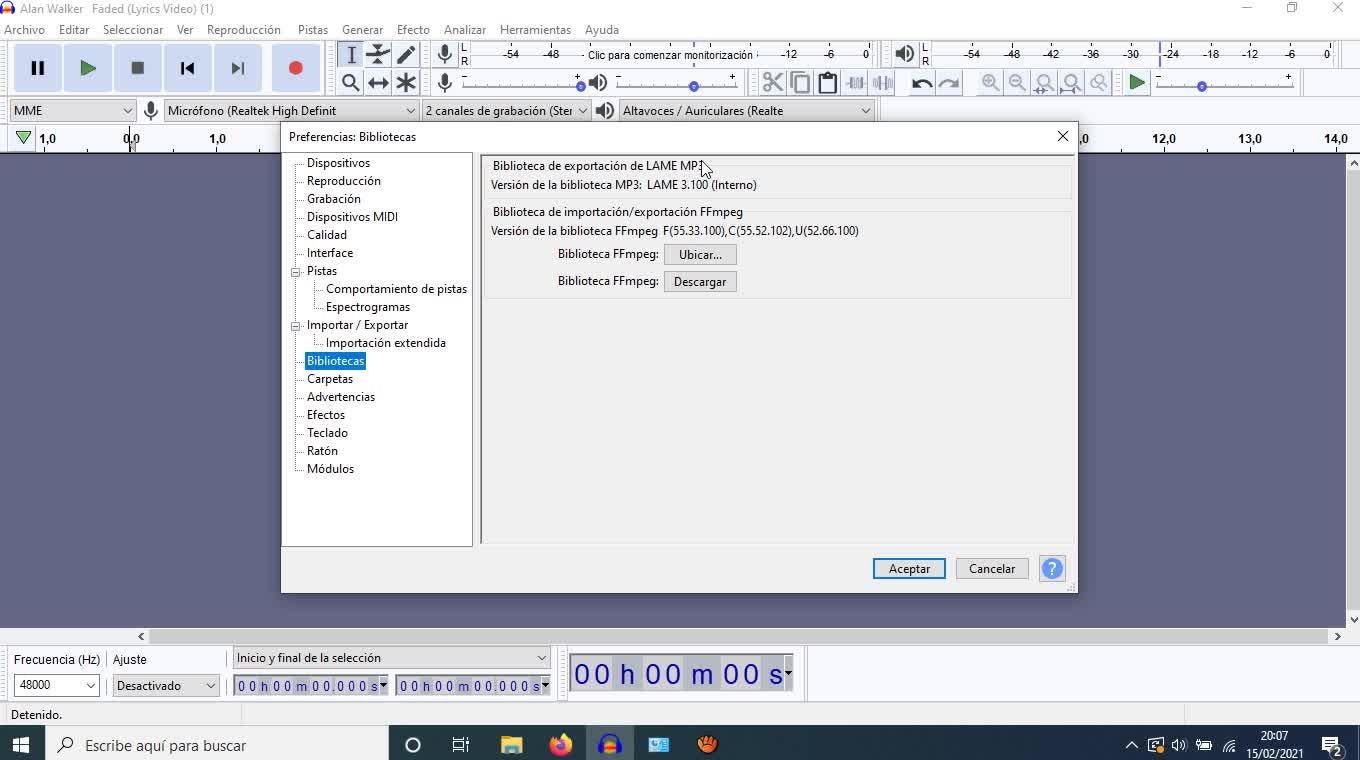
Task: Click the Play-at-speed green arrow
Action: click(x=1137, y=83)
